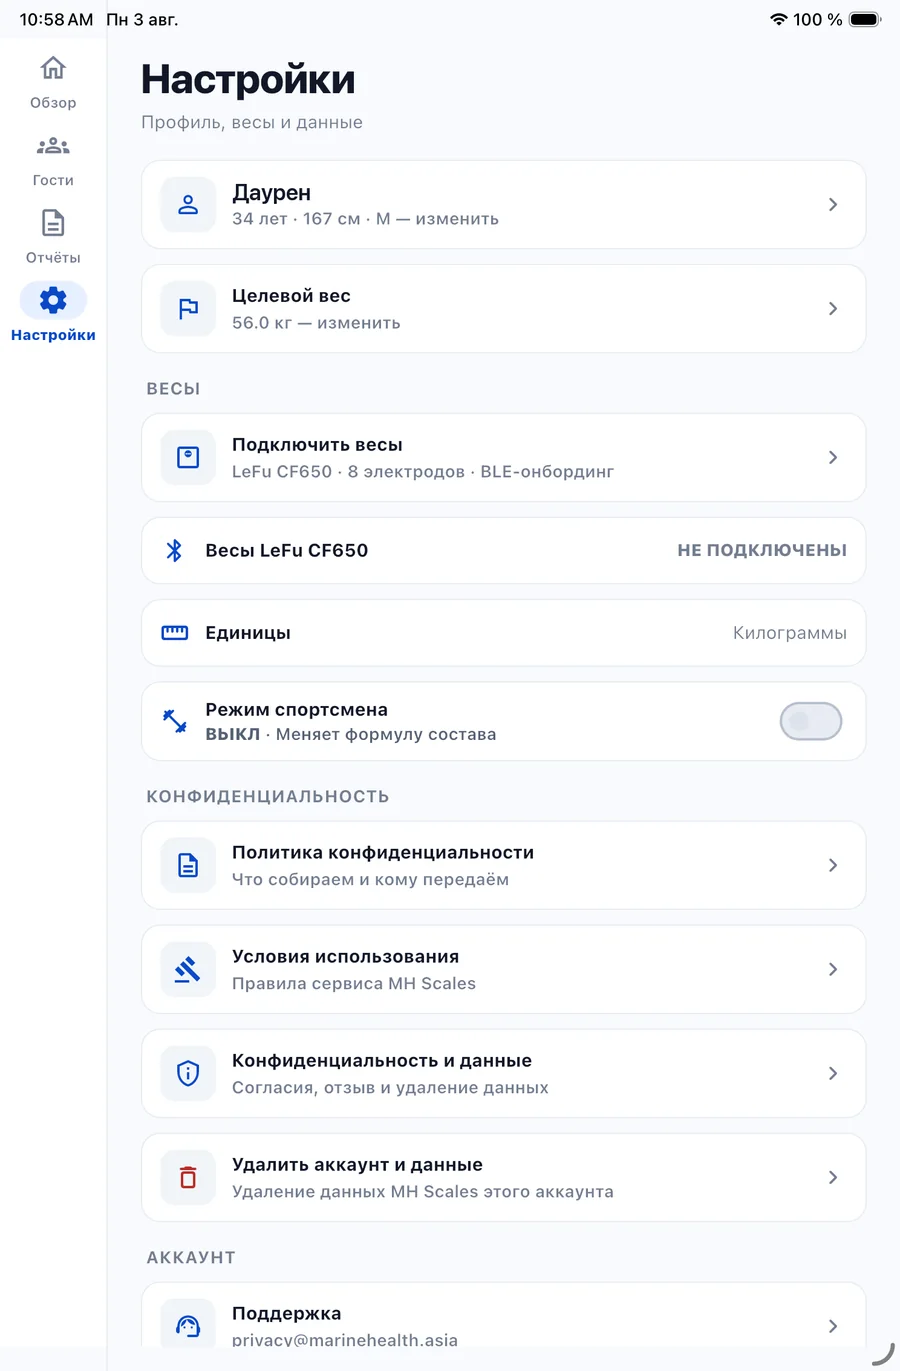Switch to the Гости tab label
Image resolution: width=900 pixels, height=1371 pixels.
[53, 180]
